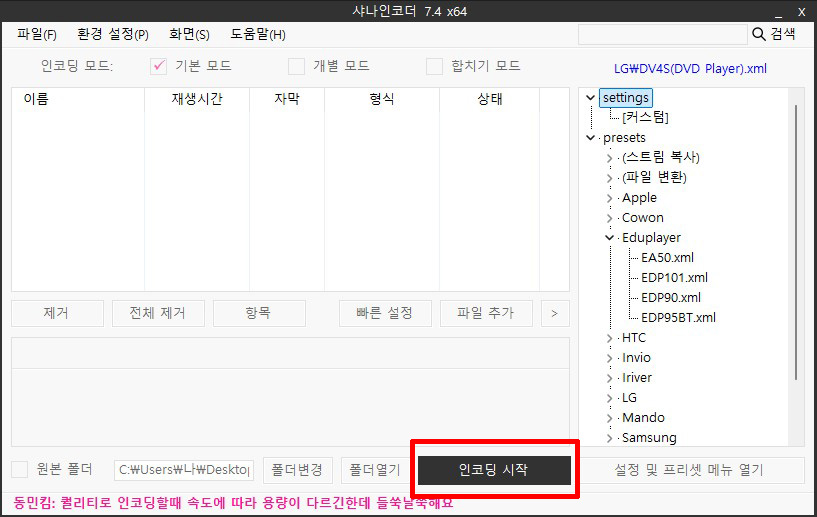Expand the Cowon preset folder
817x517 pixels.
click(610, 218)
